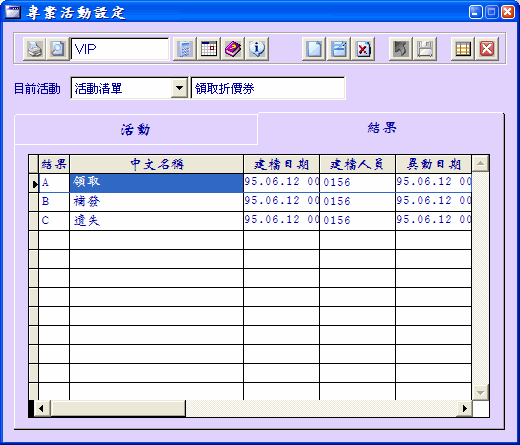Delete record using red X document icon
Screen dimensions: 520x445
coord(363,49)
